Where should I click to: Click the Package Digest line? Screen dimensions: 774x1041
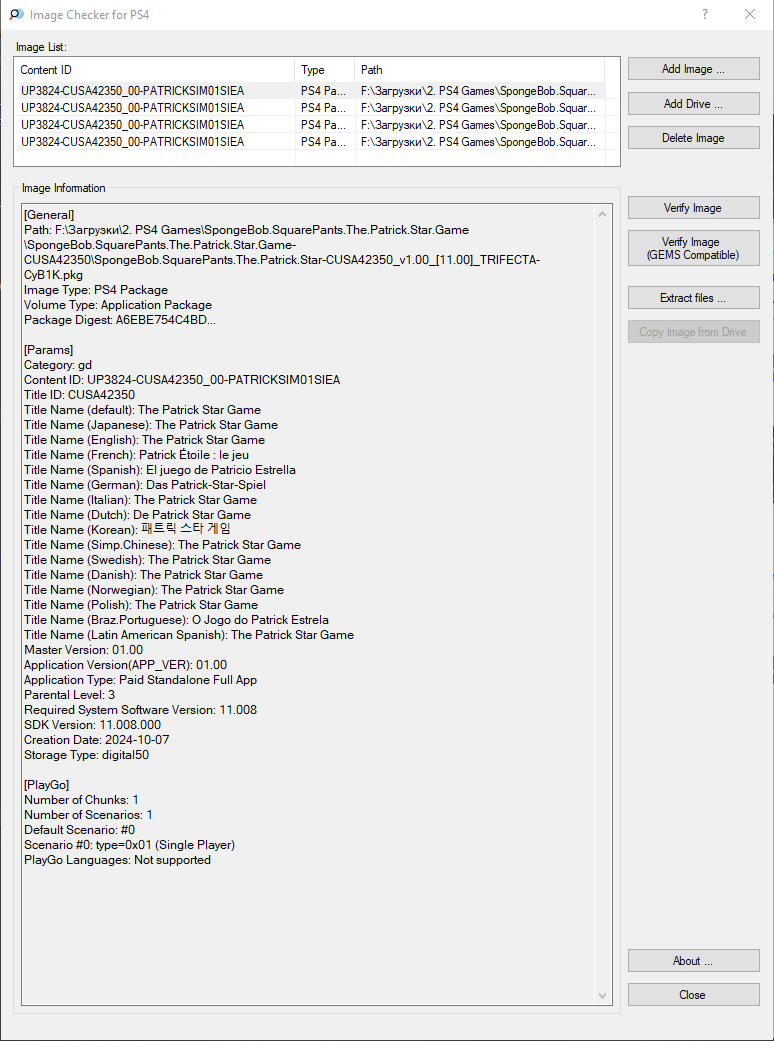119,320
